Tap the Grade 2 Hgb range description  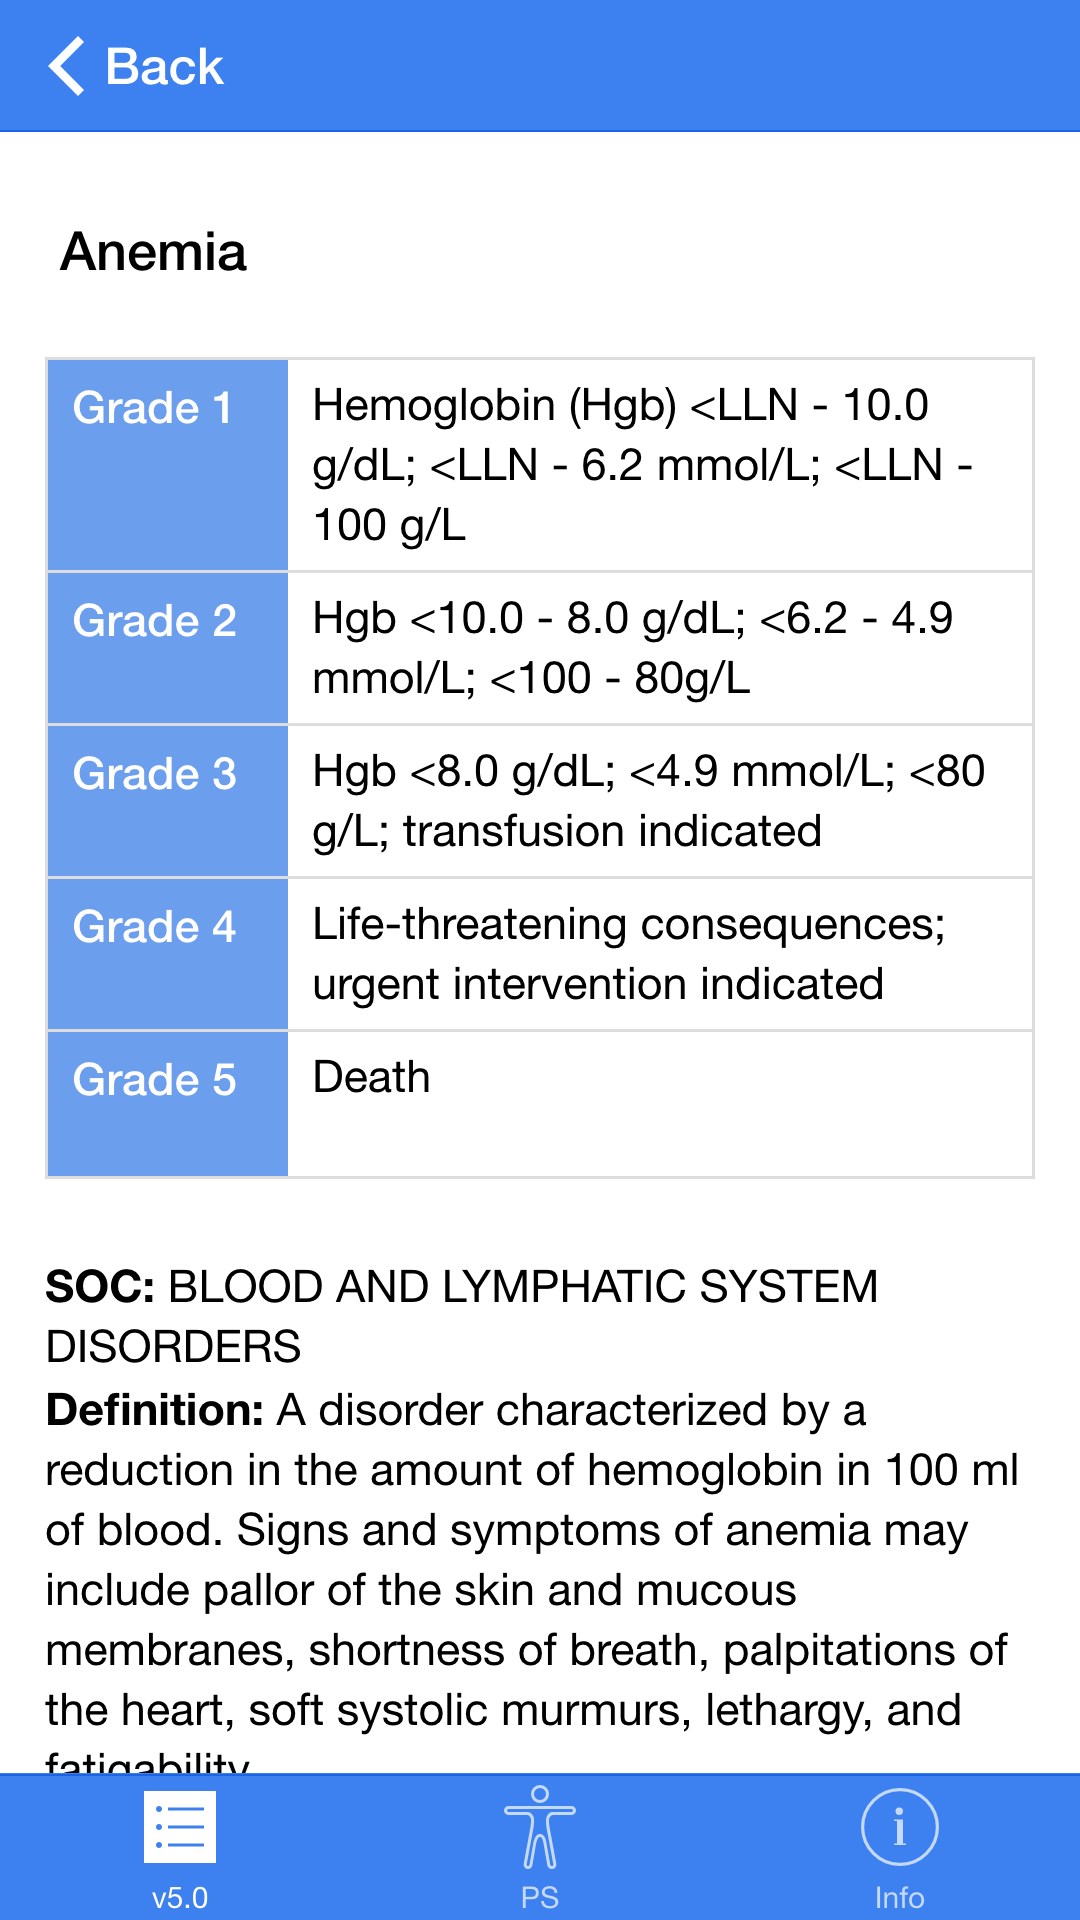tap(632, 648)
